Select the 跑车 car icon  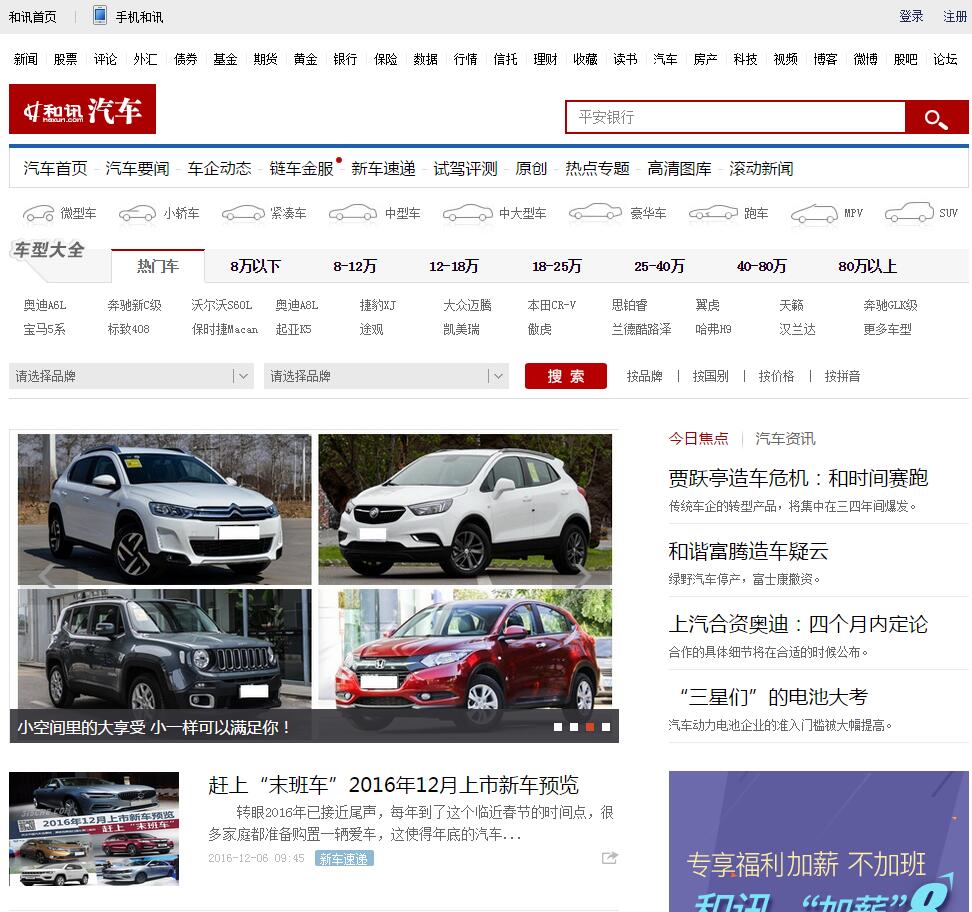(x=713, y=213)
